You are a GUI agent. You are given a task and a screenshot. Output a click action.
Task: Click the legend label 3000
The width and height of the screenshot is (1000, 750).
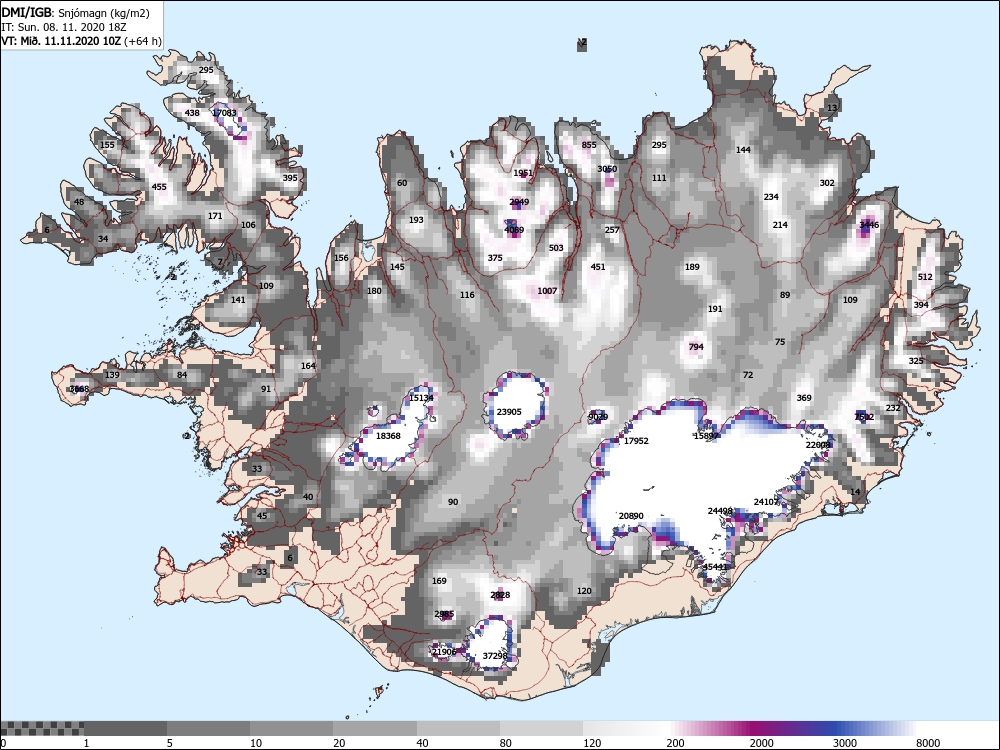point(845,743)
